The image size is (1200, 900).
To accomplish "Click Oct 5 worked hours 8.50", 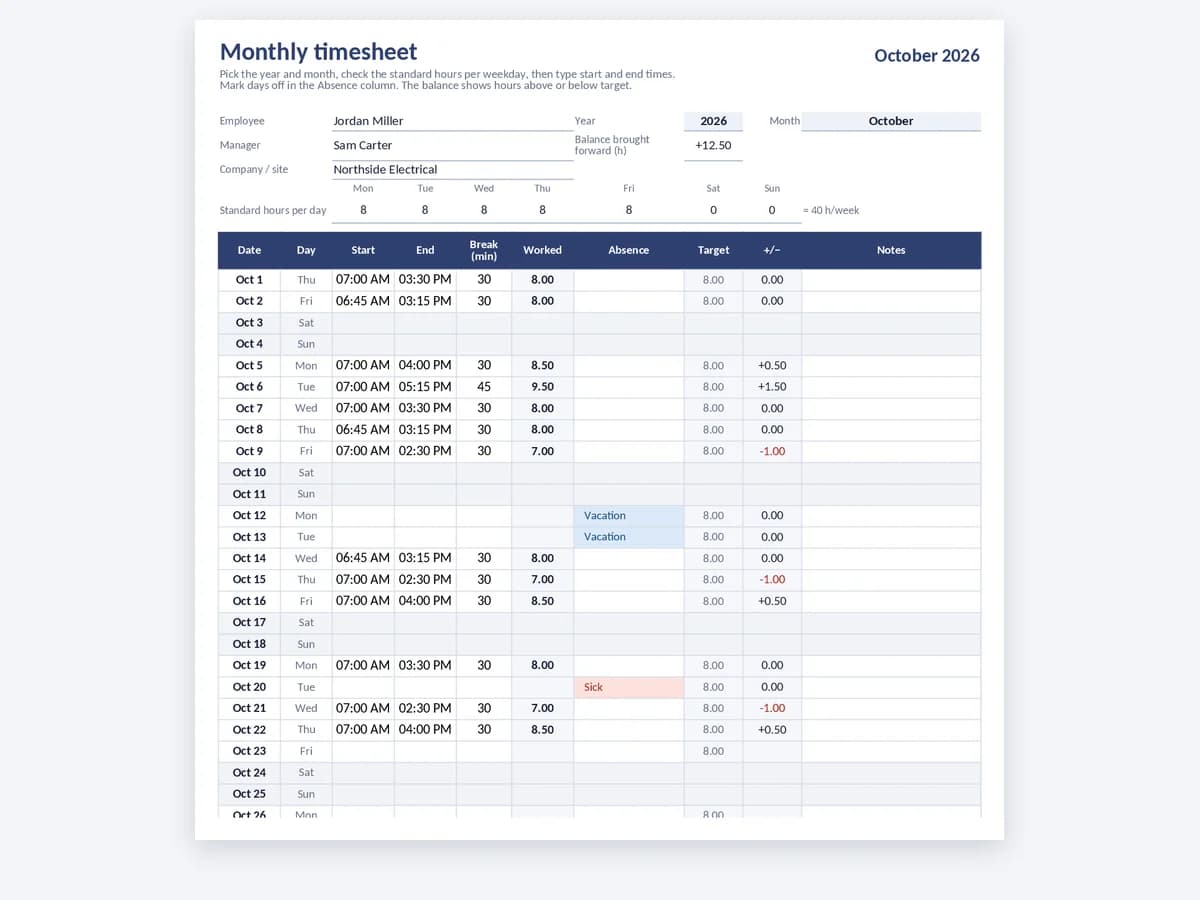I will tap(542, 365).
